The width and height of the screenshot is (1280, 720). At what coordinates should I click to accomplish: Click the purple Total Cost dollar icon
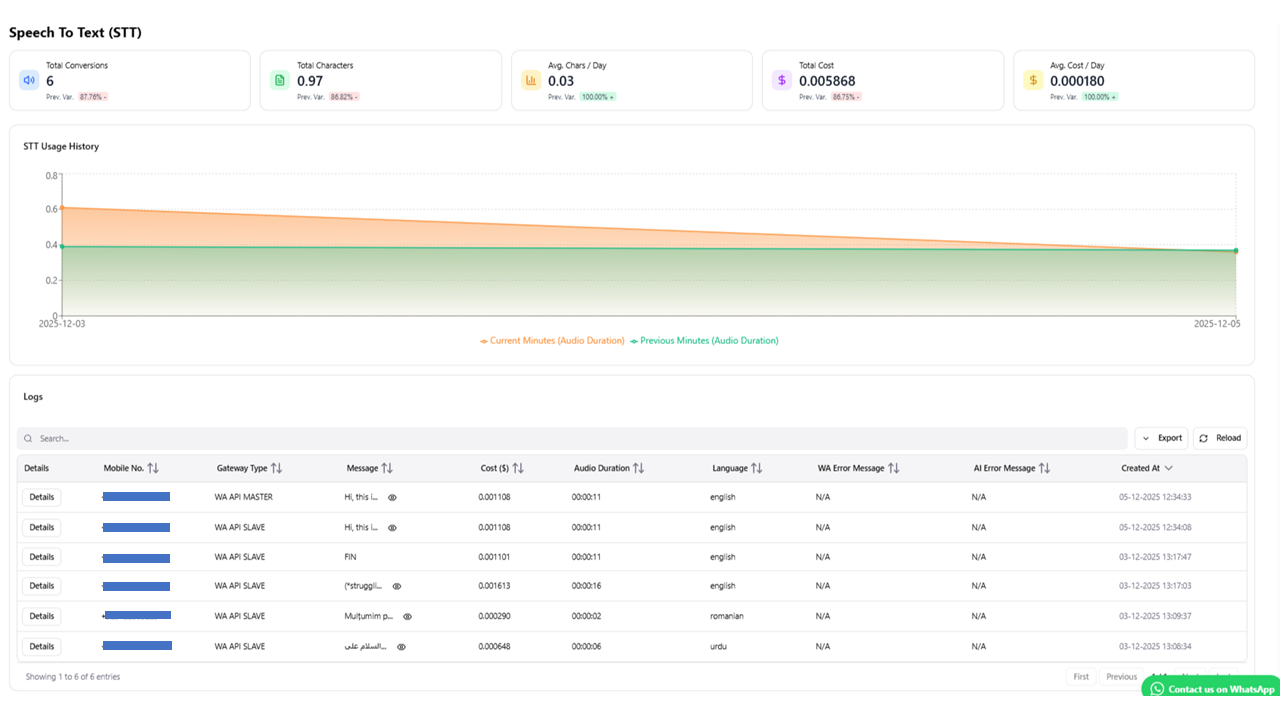(x=782, y=80)
